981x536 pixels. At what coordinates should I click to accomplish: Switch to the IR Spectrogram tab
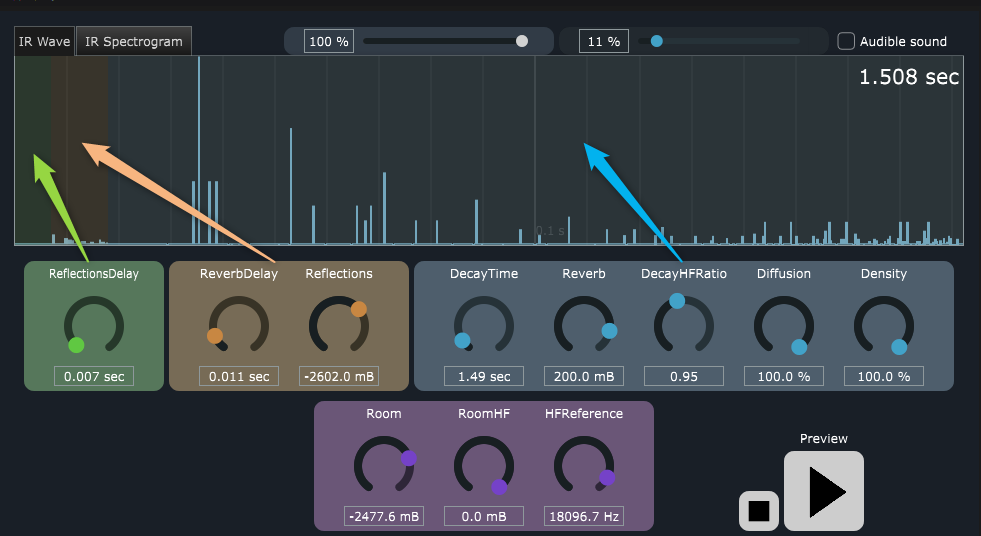tap(133, 42)
